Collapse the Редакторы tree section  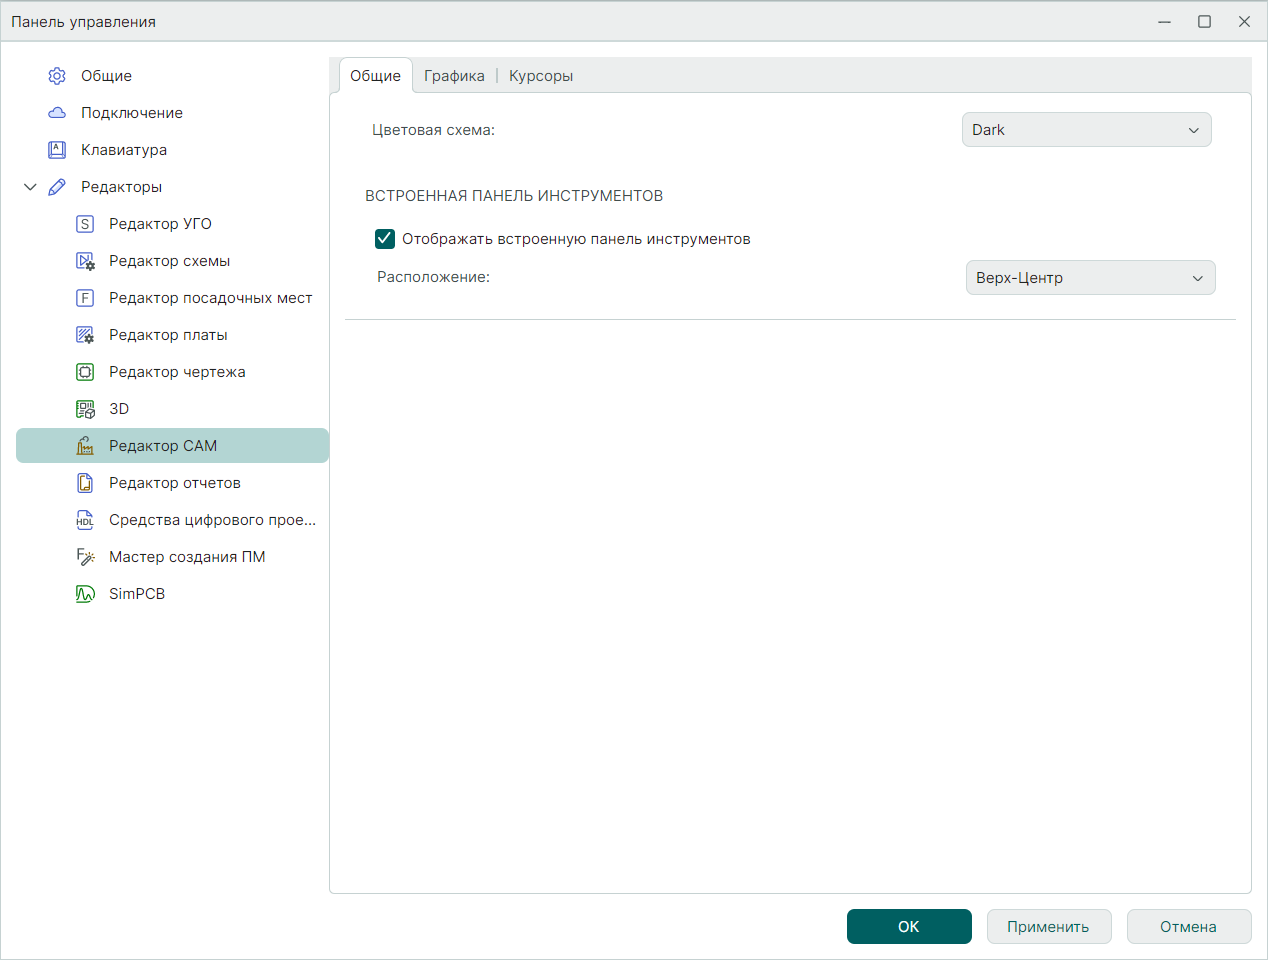pos(30,187)
